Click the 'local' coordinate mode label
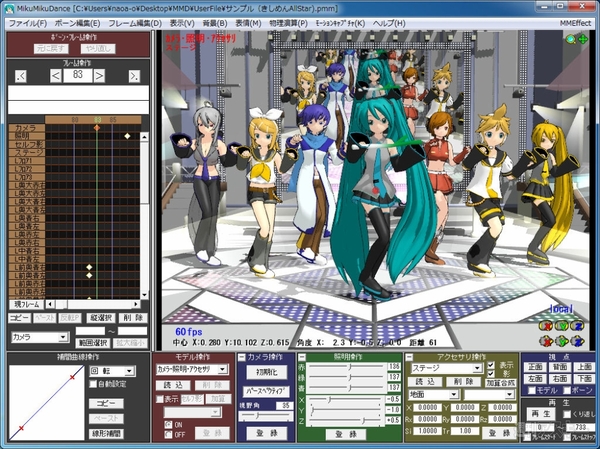This screenshot has width=600, height=449. coord(561,309)
